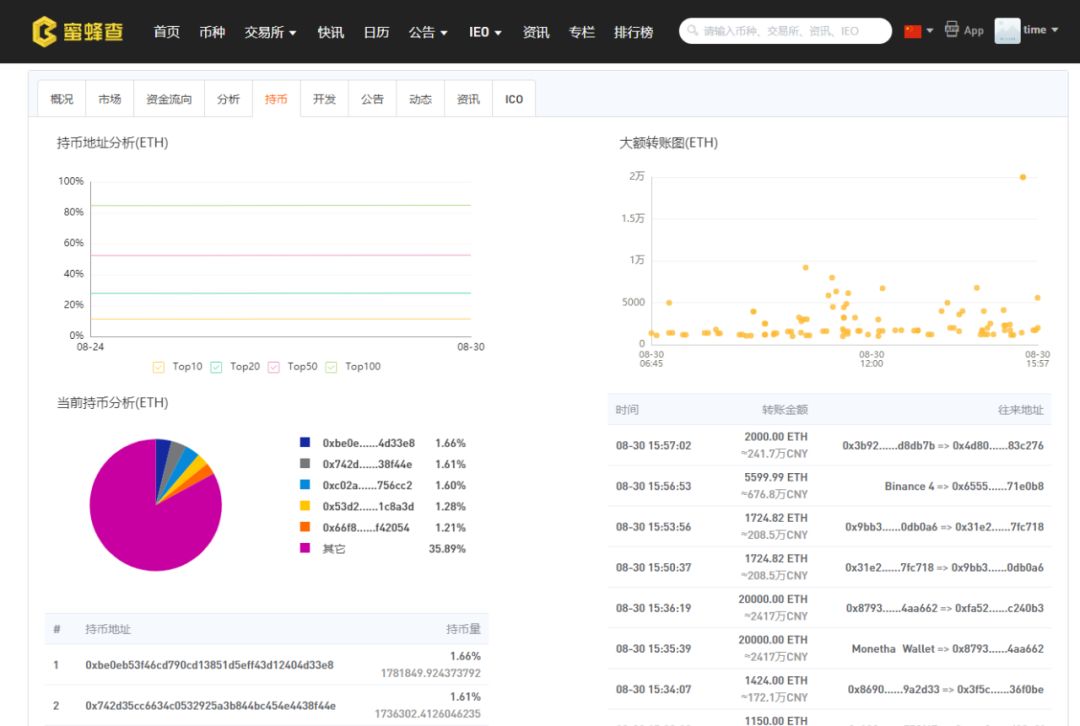Expand the 公告 dropdown in navbar

point(428,32)
